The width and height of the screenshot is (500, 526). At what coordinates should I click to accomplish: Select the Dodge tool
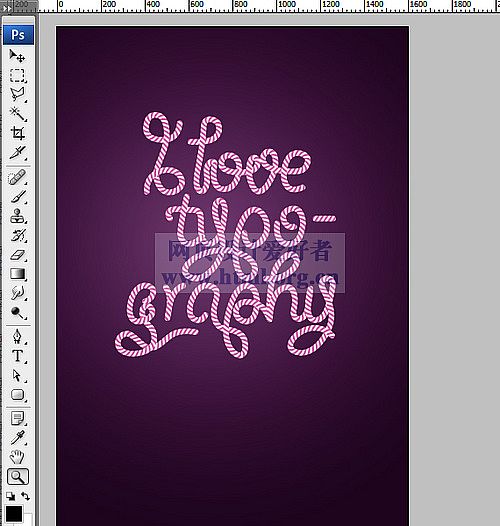click(x=17, y=313)
